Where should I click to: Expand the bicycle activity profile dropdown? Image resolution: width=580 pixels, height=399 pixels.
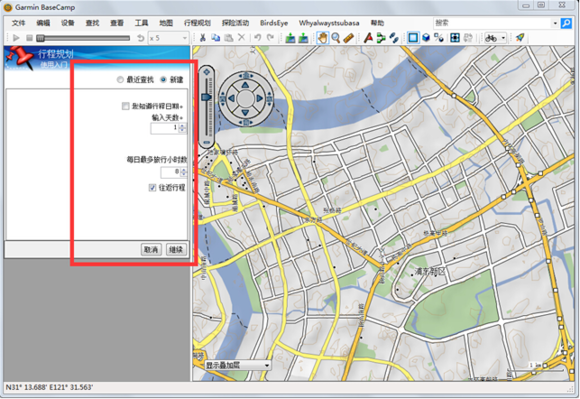click(503, 38)
